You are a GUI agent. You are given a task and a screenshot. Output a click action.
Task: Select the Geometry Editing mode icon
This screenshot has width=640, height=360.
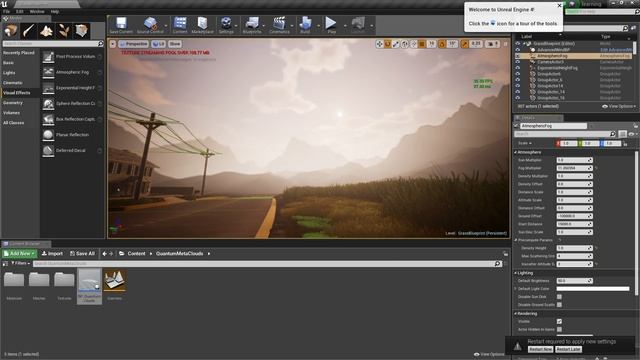(81, 31)
